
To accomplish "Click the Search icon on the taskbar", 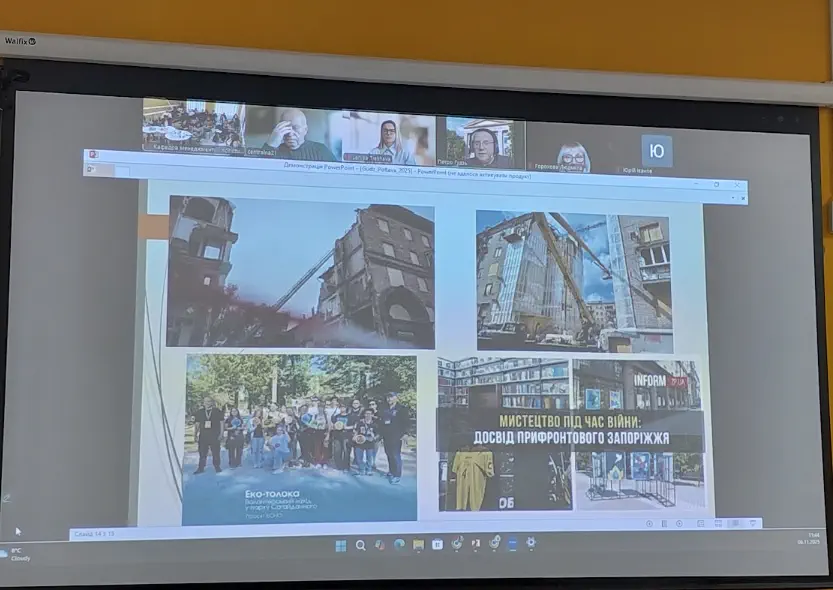I will [x=360, y=546].
